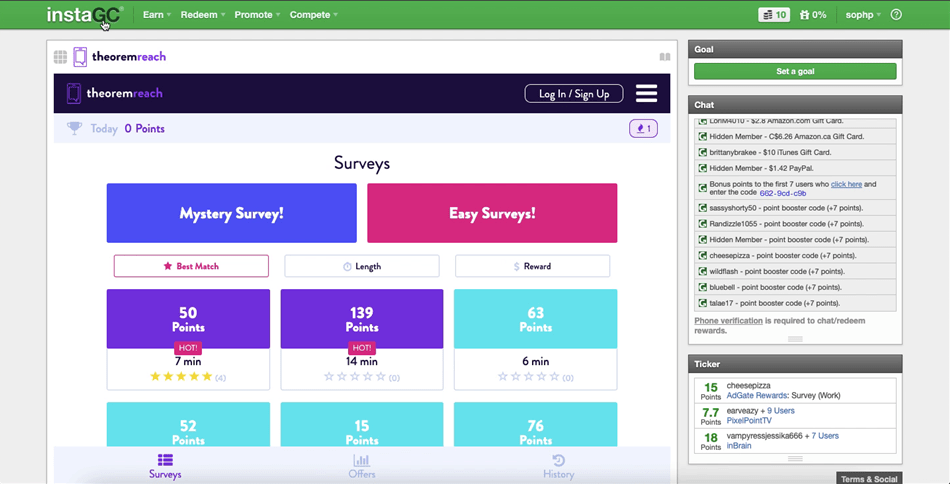Open the 63 Points 6 min survey
Image resolution: width=950 pixels, height=484 pixels.
coord(536,339)
